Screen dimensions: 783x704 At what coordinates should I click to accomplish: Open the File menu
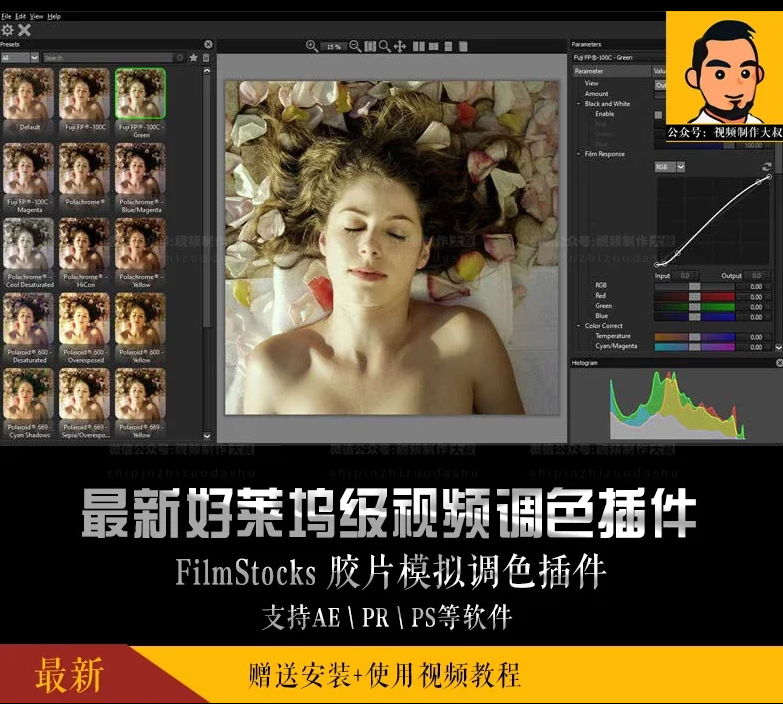[6, 16]
